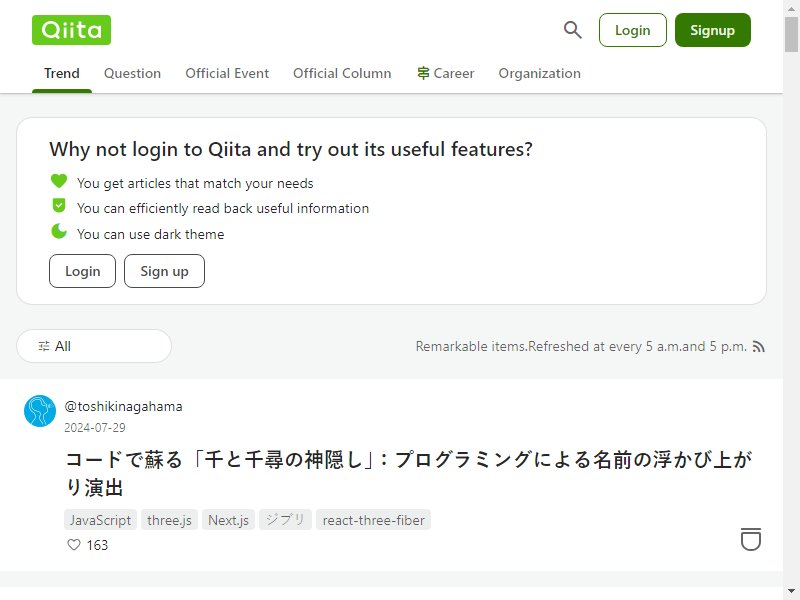
Task: Click 'You get articles that match your needs'
Action: coord(195,183)
